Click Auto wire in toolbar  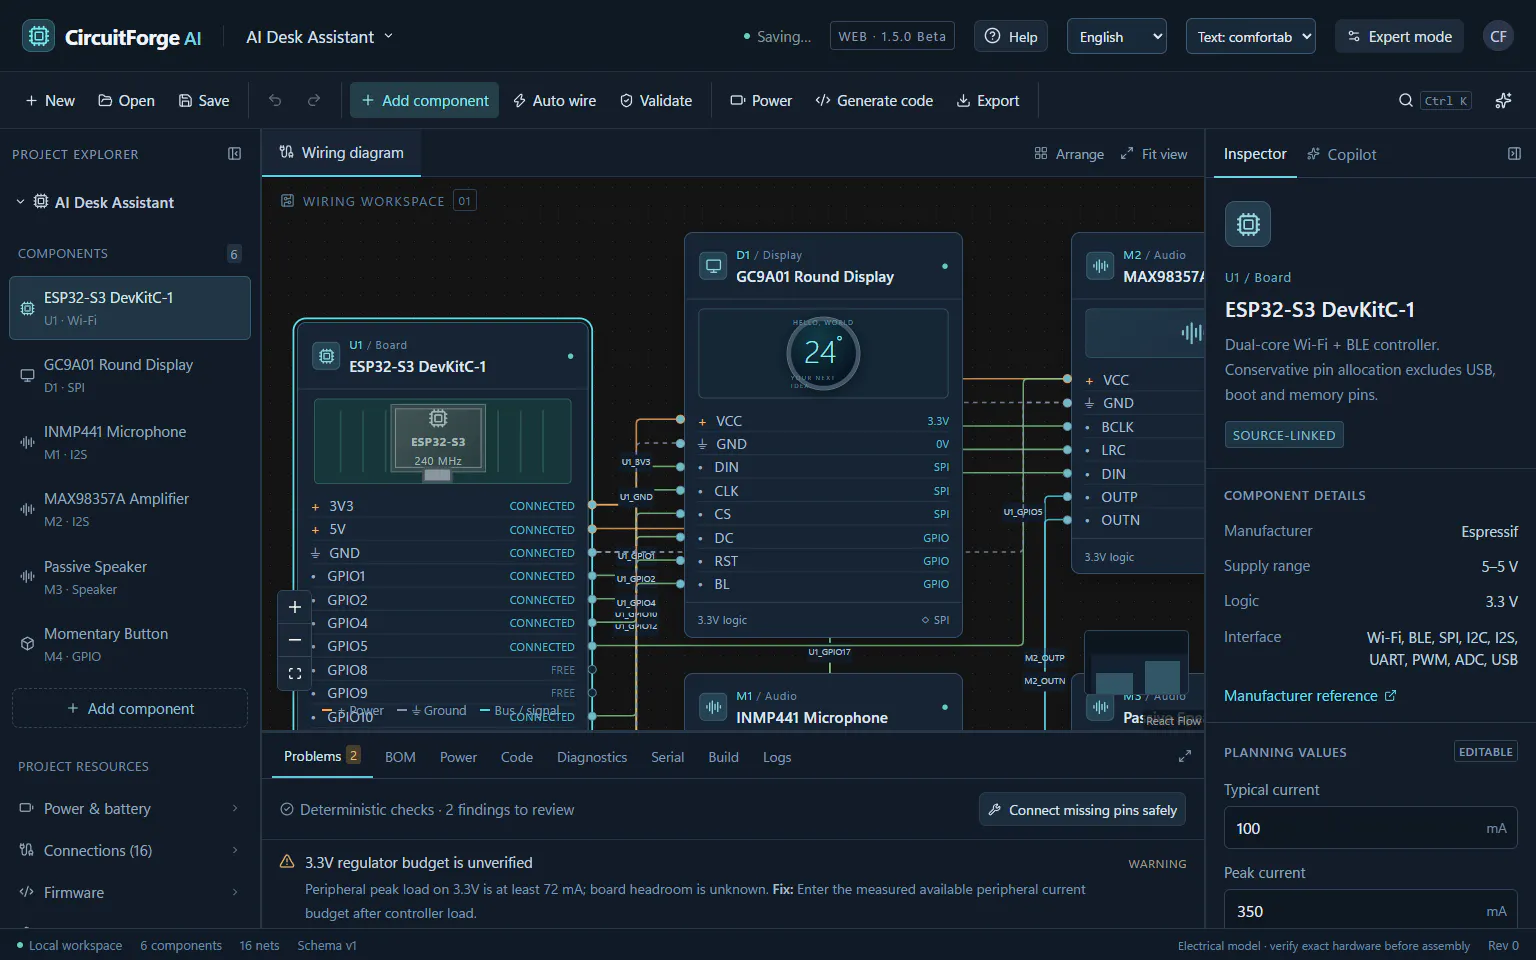[x=554, y=100]
